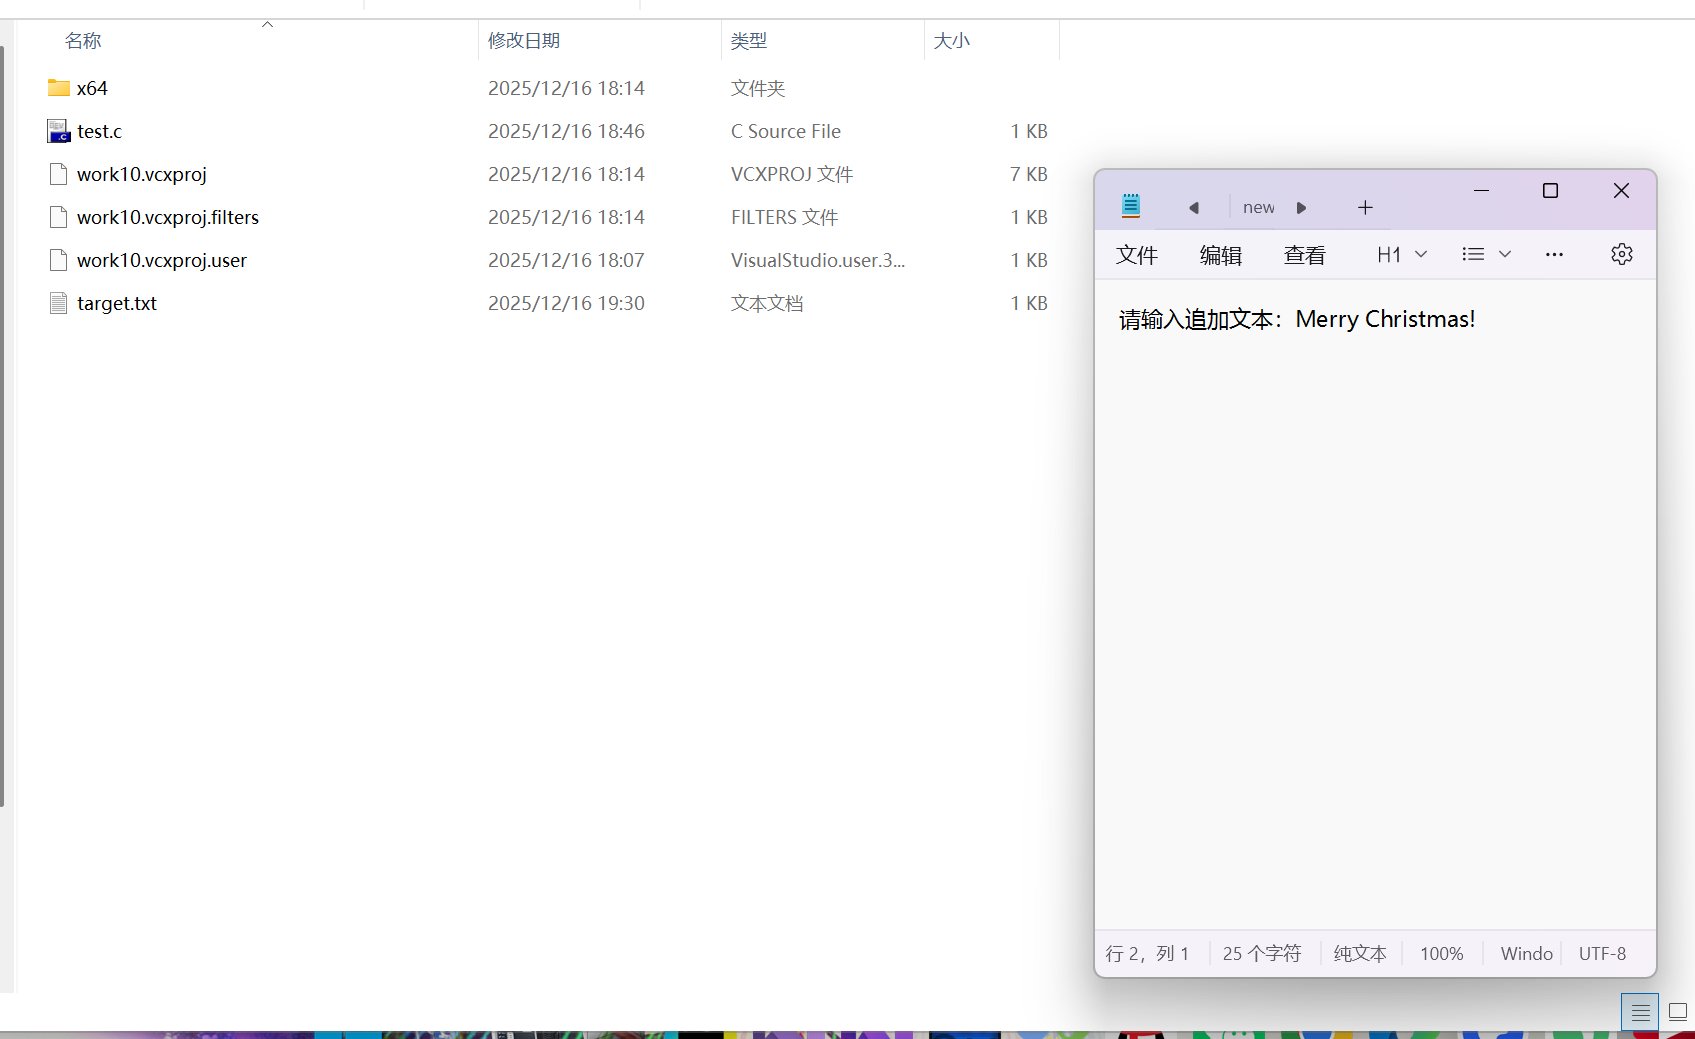Click the "文件夹" type cell
Image resolution: width=1695 pixels, height=1039 pixels.
[x=758, y=88]
